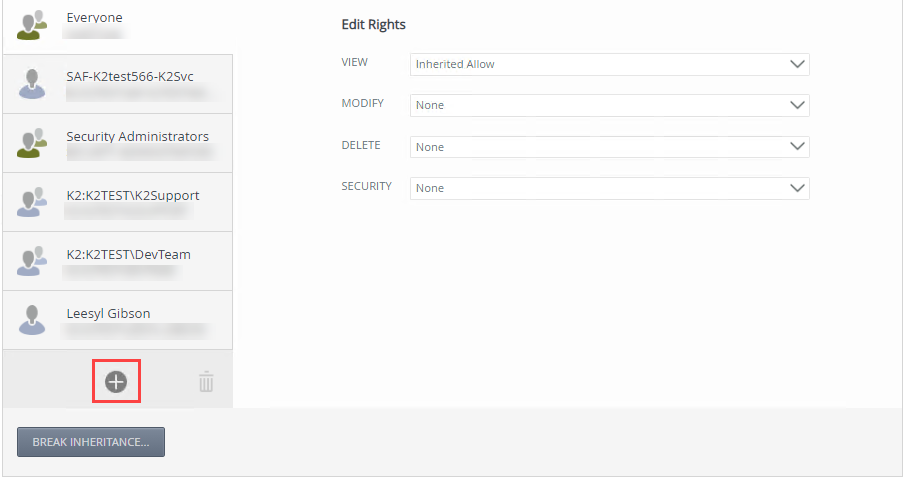Click the delete trash can icon
Screen dimensions: 907x488
(x=206, y=381)
